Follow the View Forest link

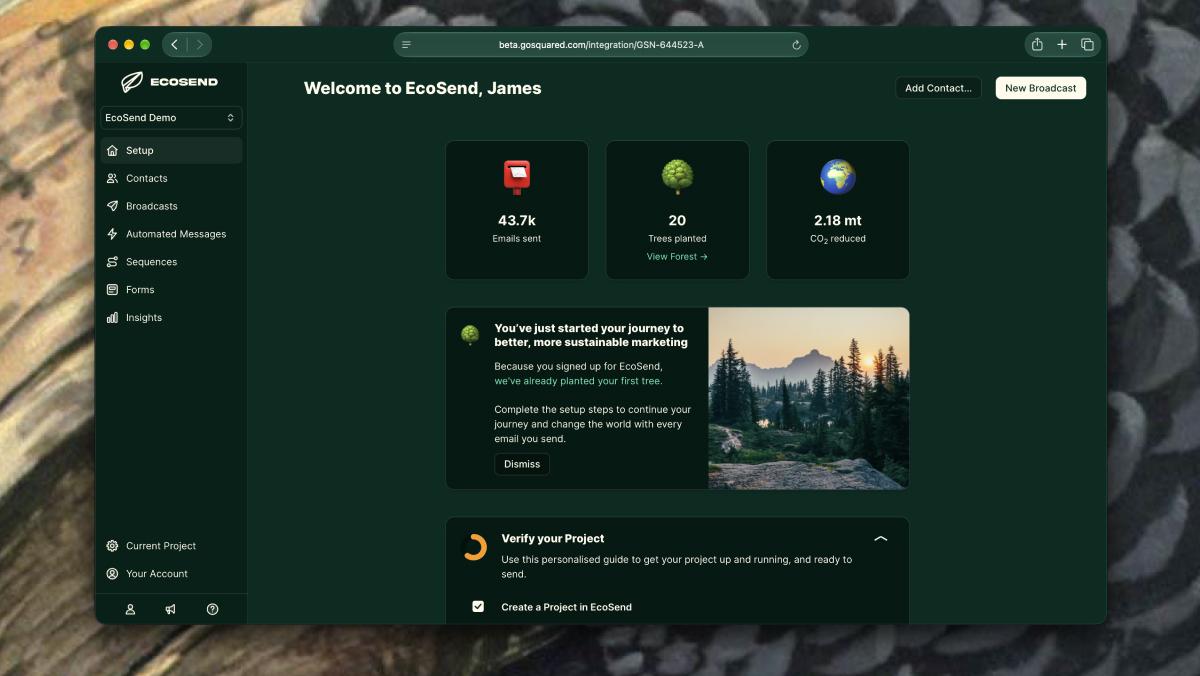677,257
